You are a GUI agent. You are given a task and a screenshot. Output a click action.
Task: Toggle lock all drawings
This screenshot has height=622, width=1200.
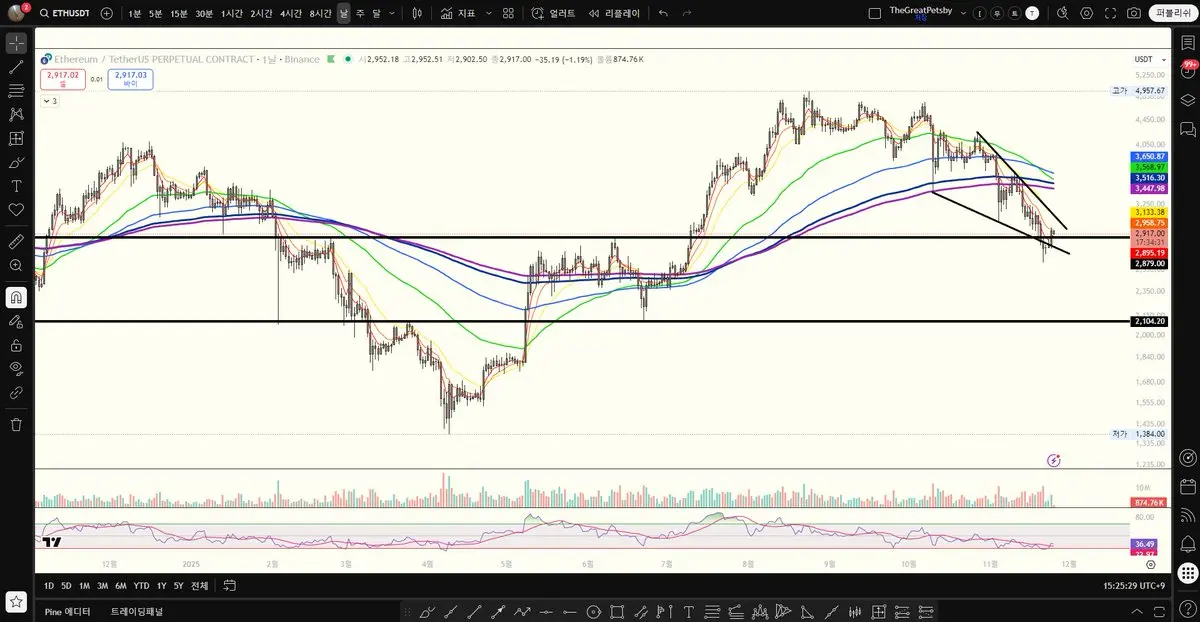pos(16,345)
